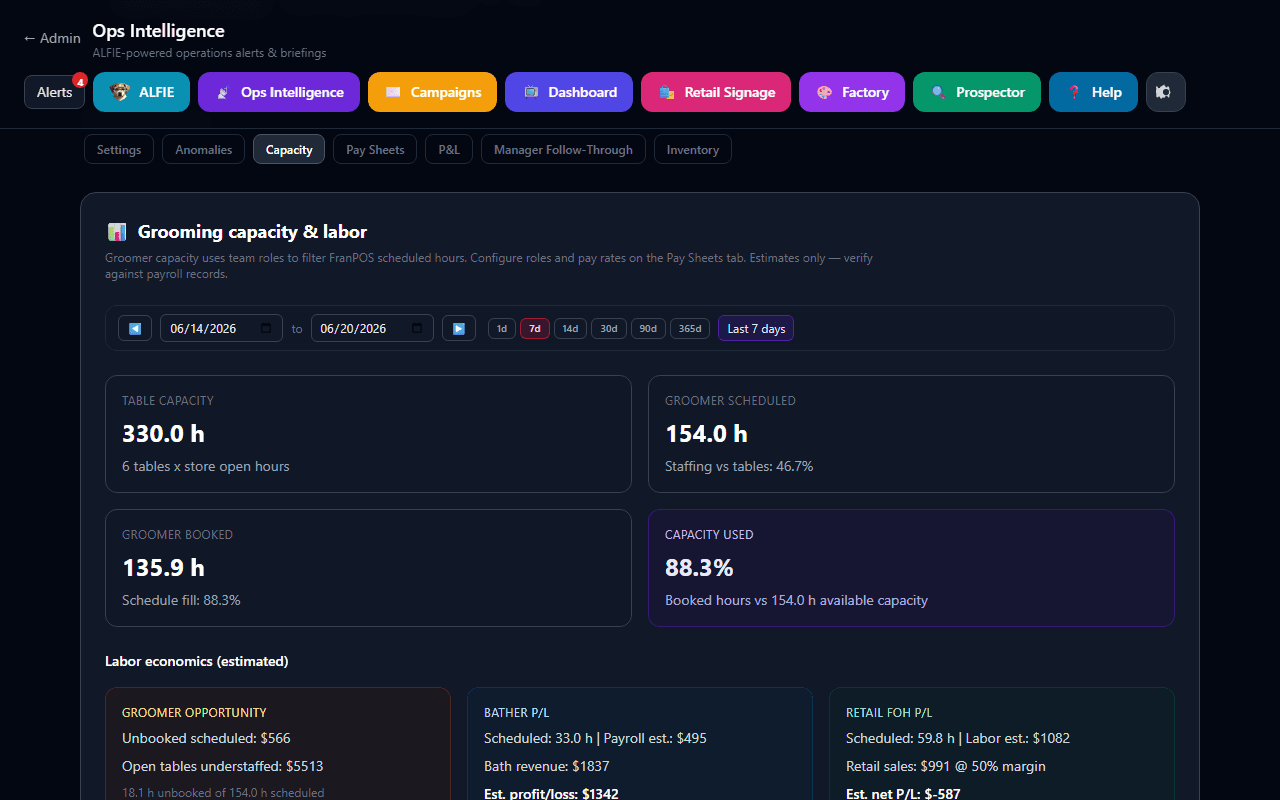This screenshot has height=800, width=1280.
Task: Click the Table Capacity 330.0 h value
Action: point(163,433)
